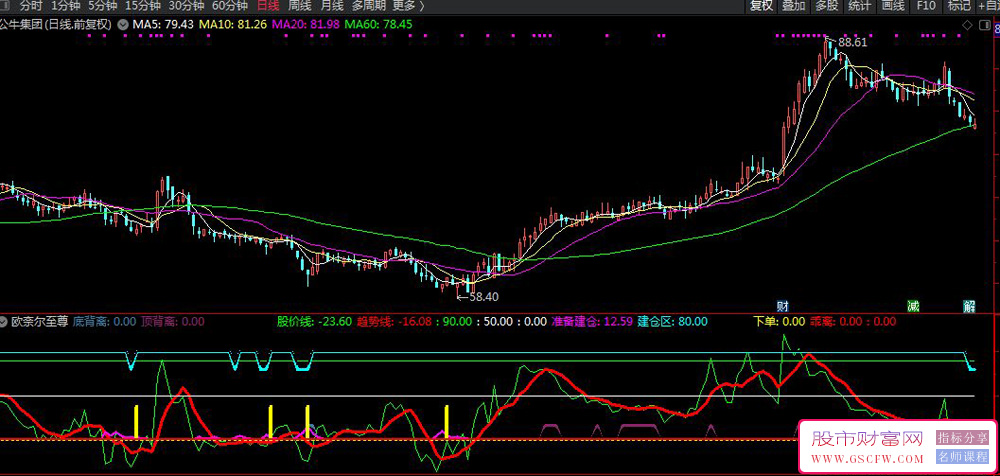1000x476 pixels.
Task: Switch to the 周线 weekly chart tab
Action: point(300,6)
